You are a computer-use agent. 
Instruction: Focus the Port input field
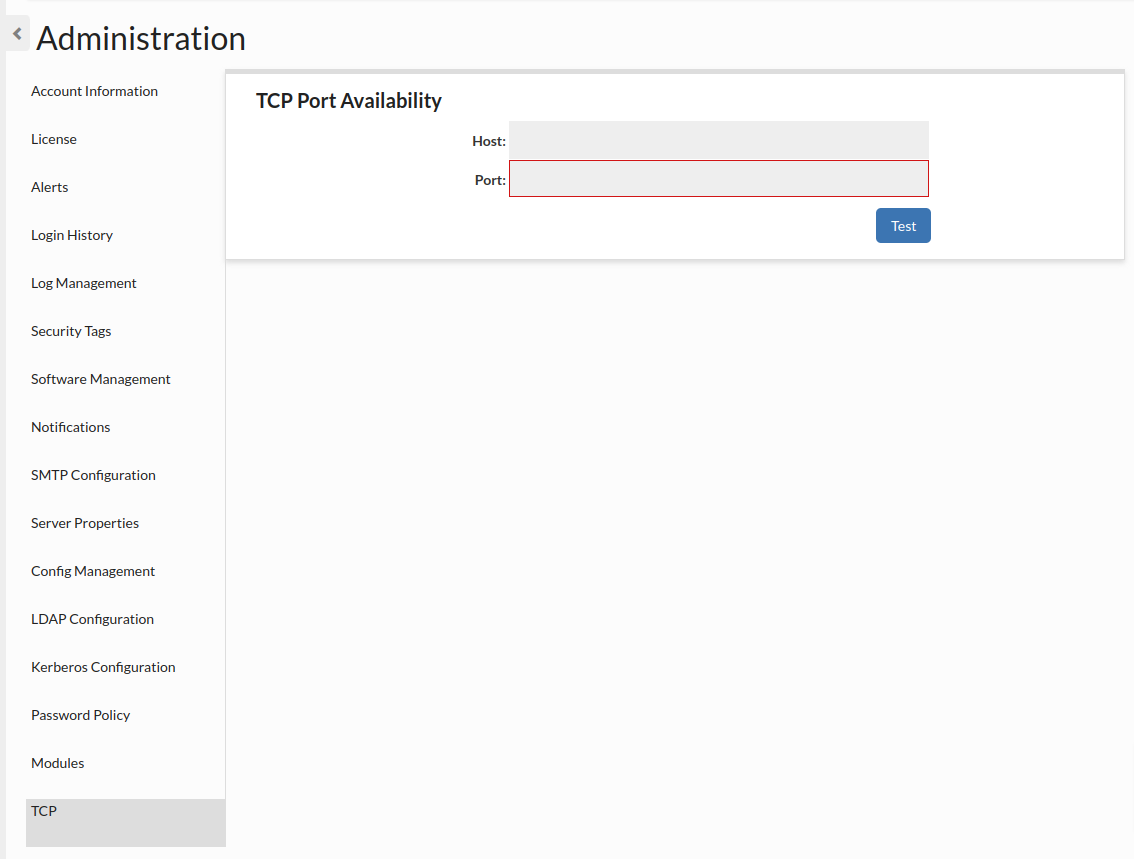click(x=718, y=179)
